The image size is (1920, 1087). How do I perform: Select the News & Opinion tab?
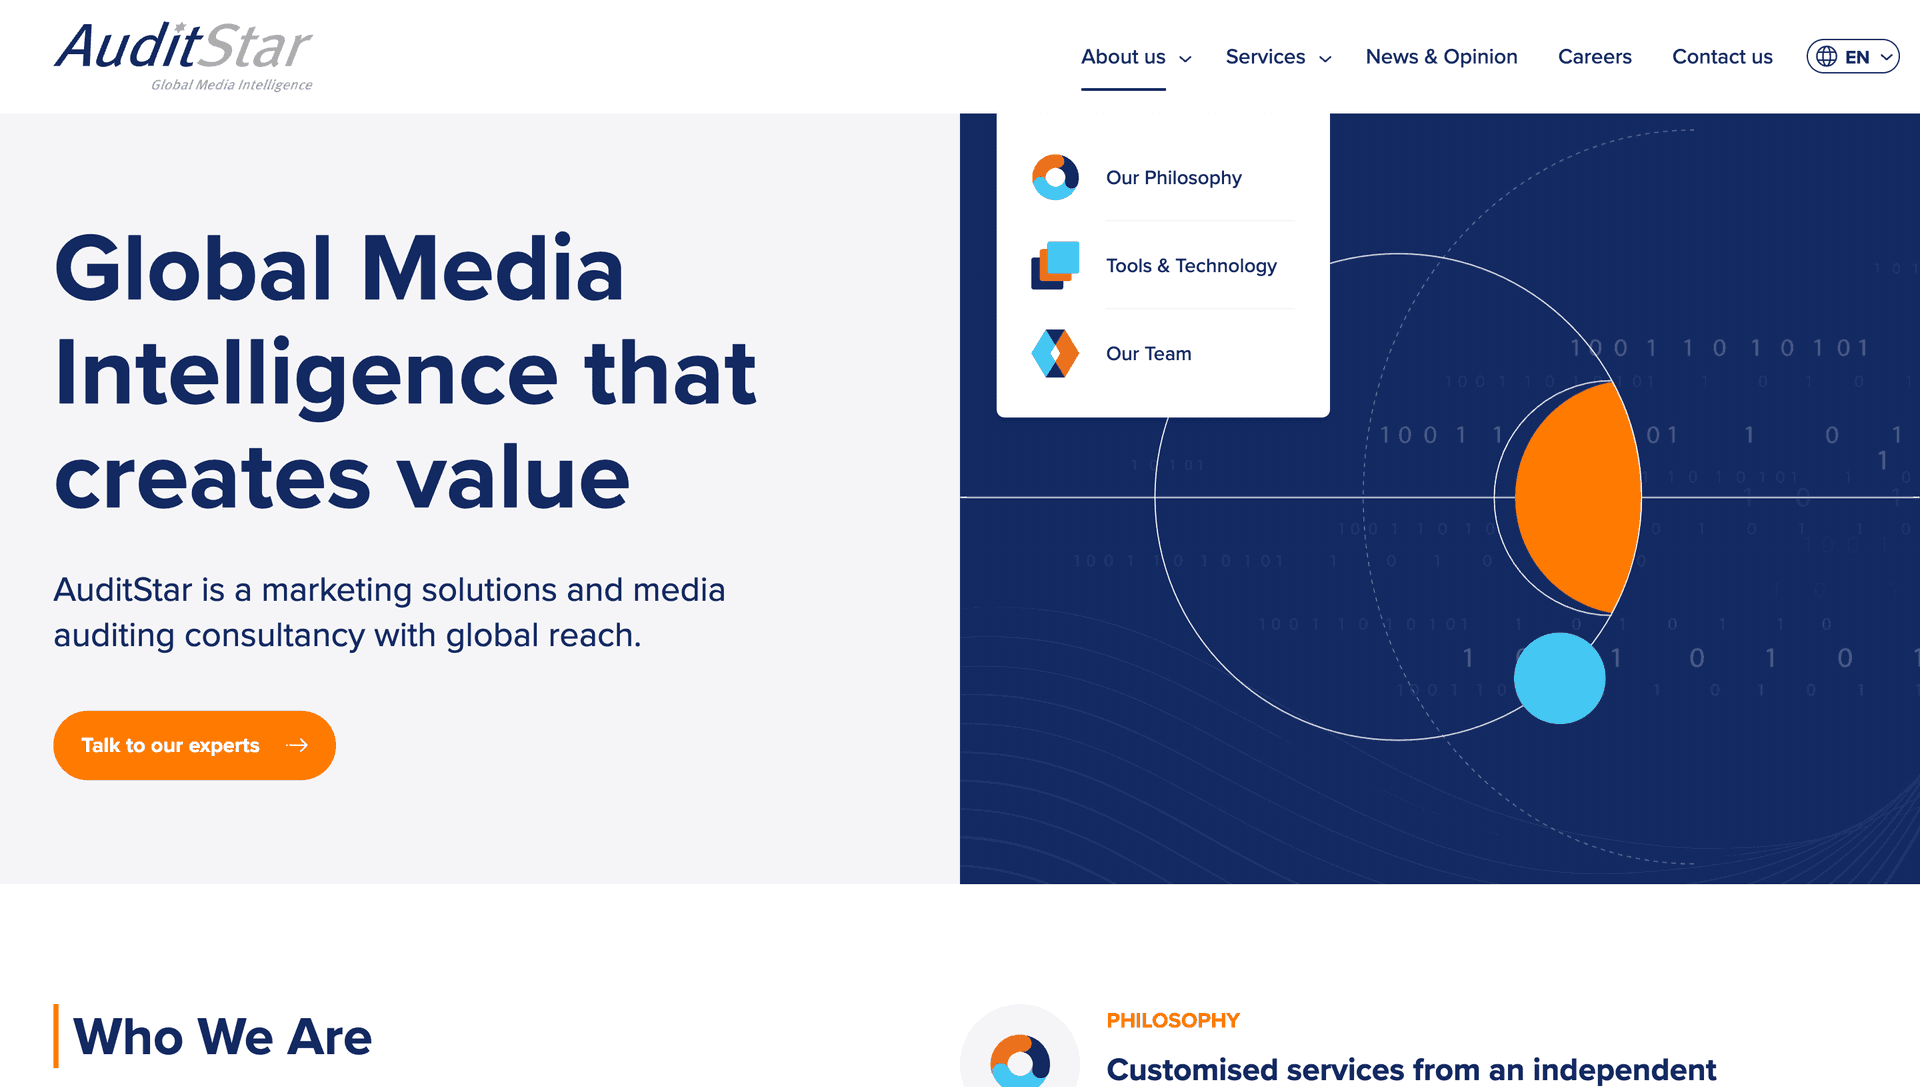click(x=1441, y=57)
